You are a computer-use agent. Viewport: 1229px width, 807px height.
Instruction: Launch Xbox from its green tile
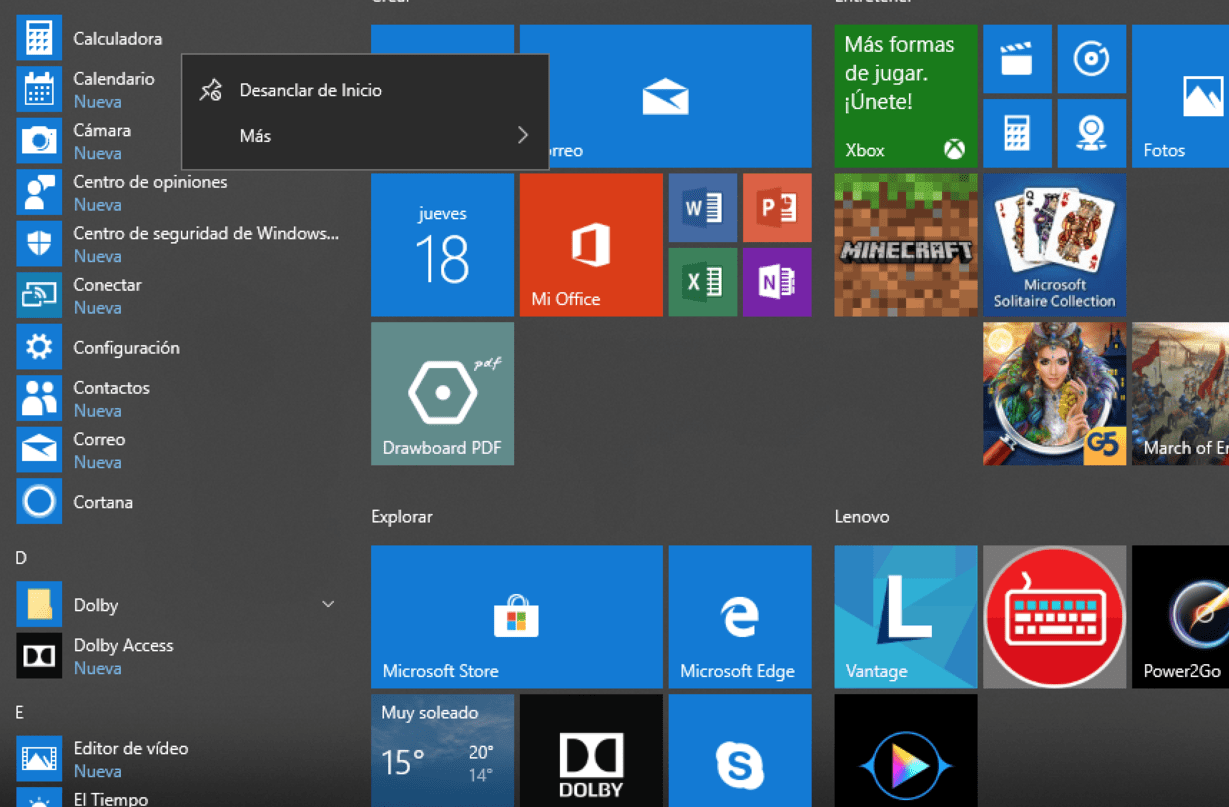pos(905,95)
